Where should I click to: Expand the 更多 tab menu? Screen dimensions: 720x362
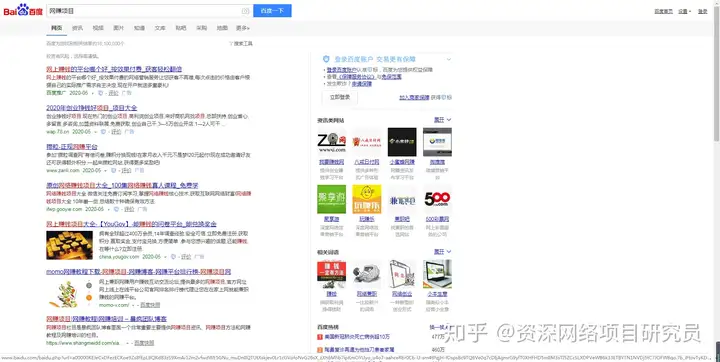(243, 28)
